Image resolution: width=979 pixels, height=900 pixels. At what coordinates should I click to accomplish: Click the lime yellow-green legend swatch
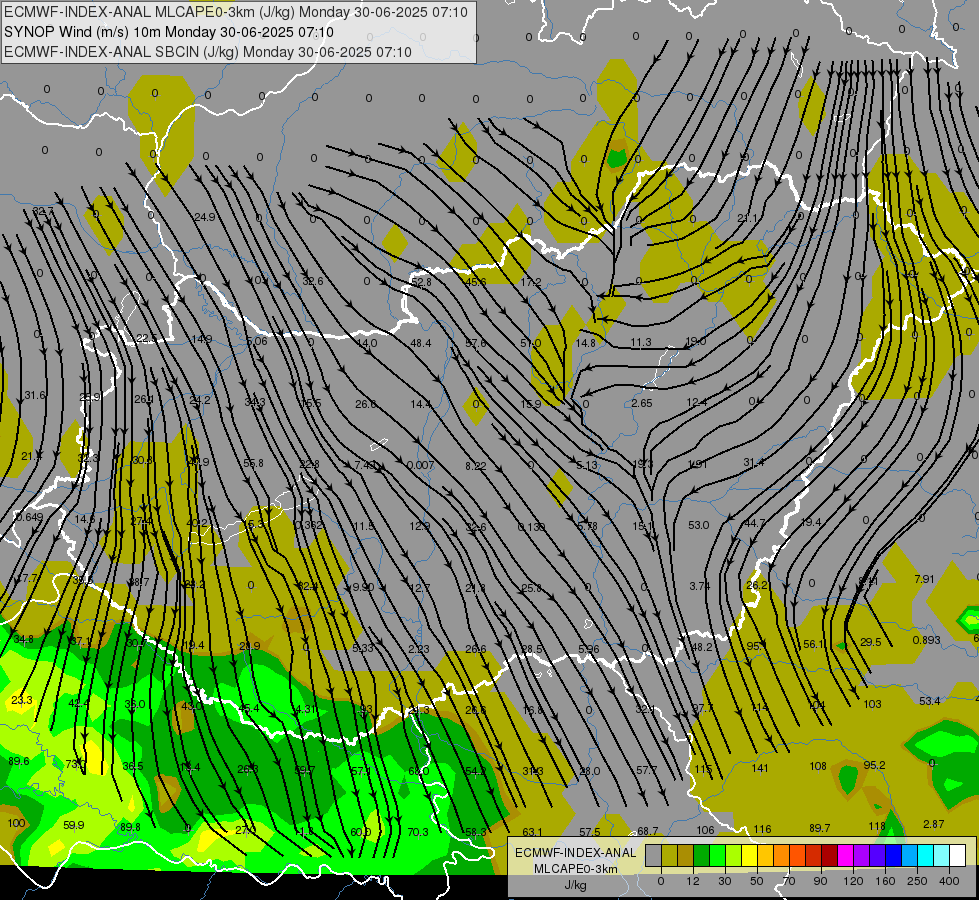tap(734, 855)
